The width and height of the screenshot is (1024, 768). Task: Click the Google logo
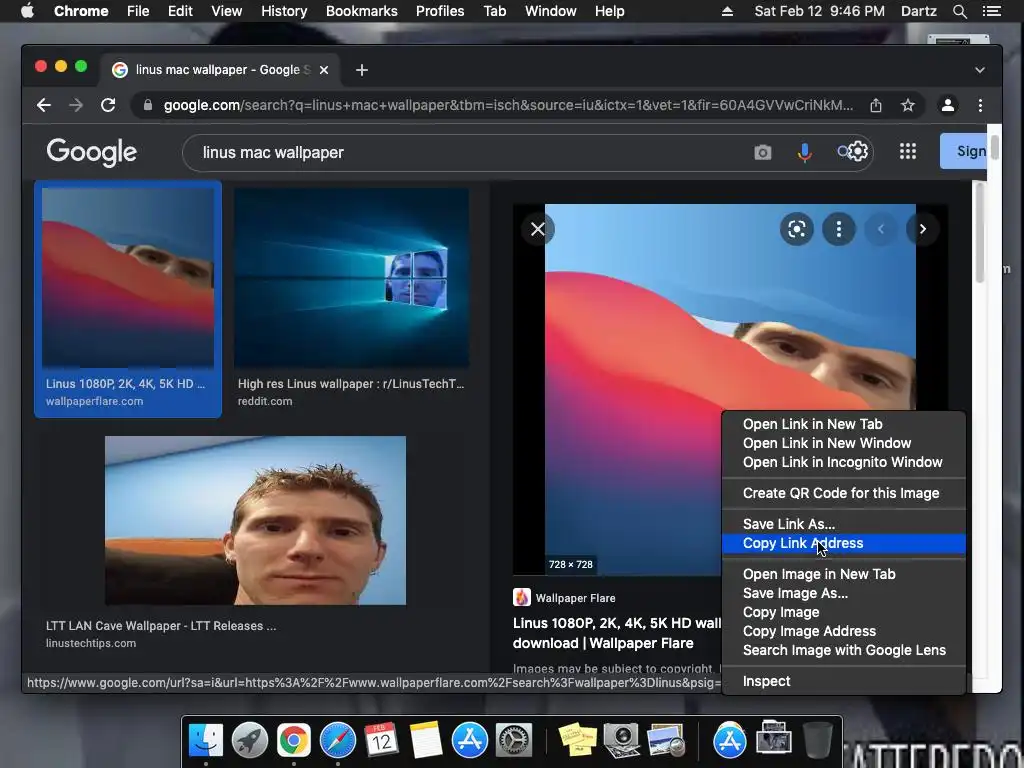point(91,153)
